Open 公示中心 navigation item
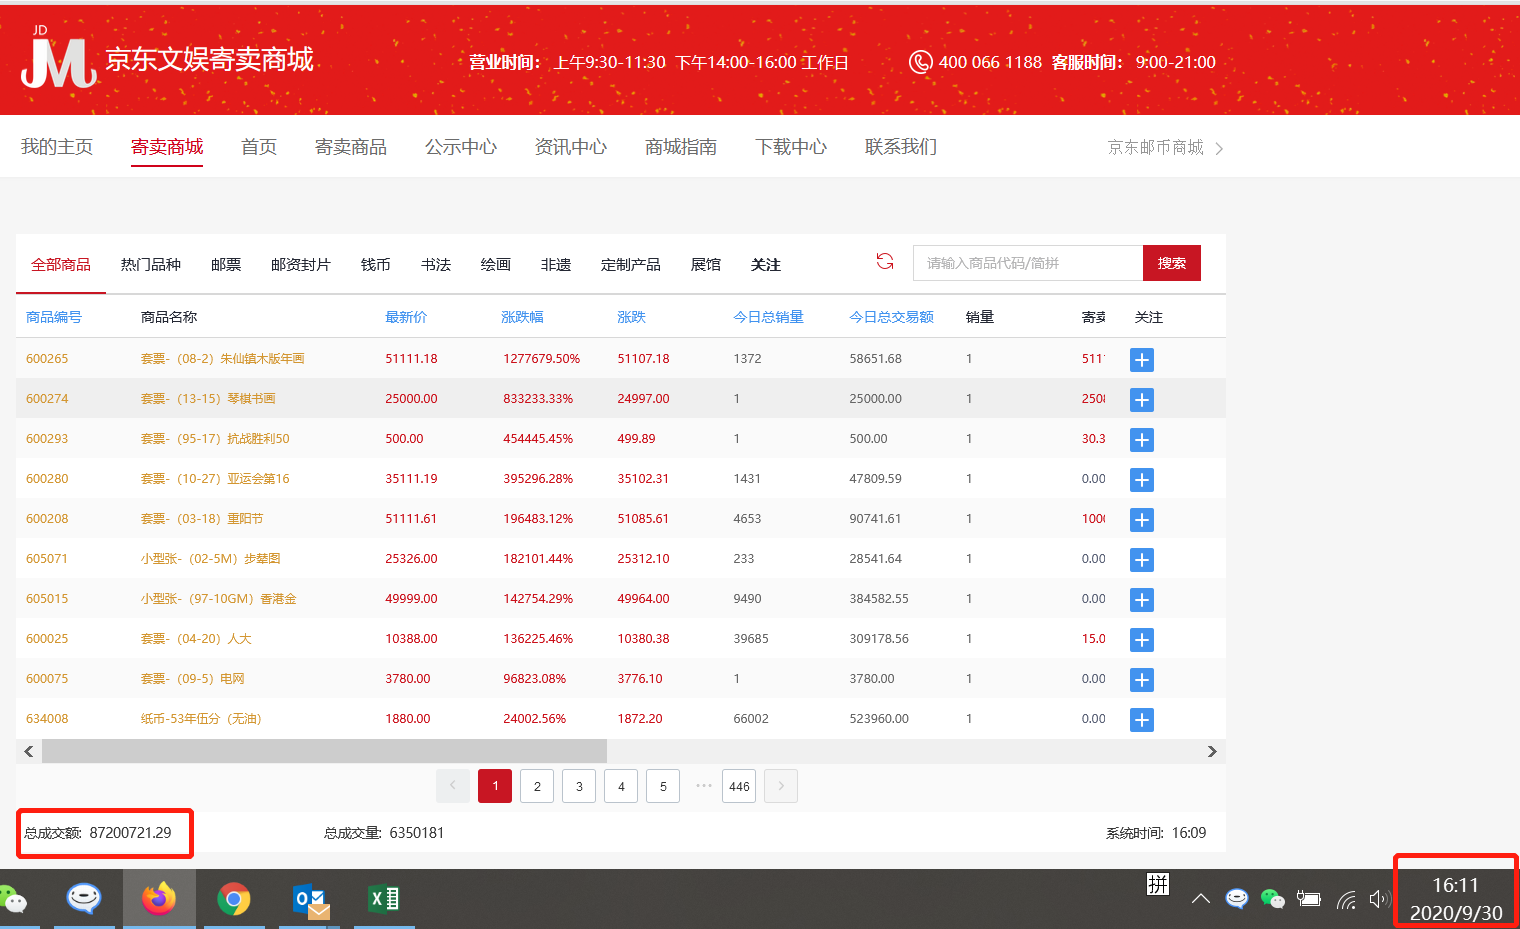This screenshot has height=929, width=1520. point(461,147)
